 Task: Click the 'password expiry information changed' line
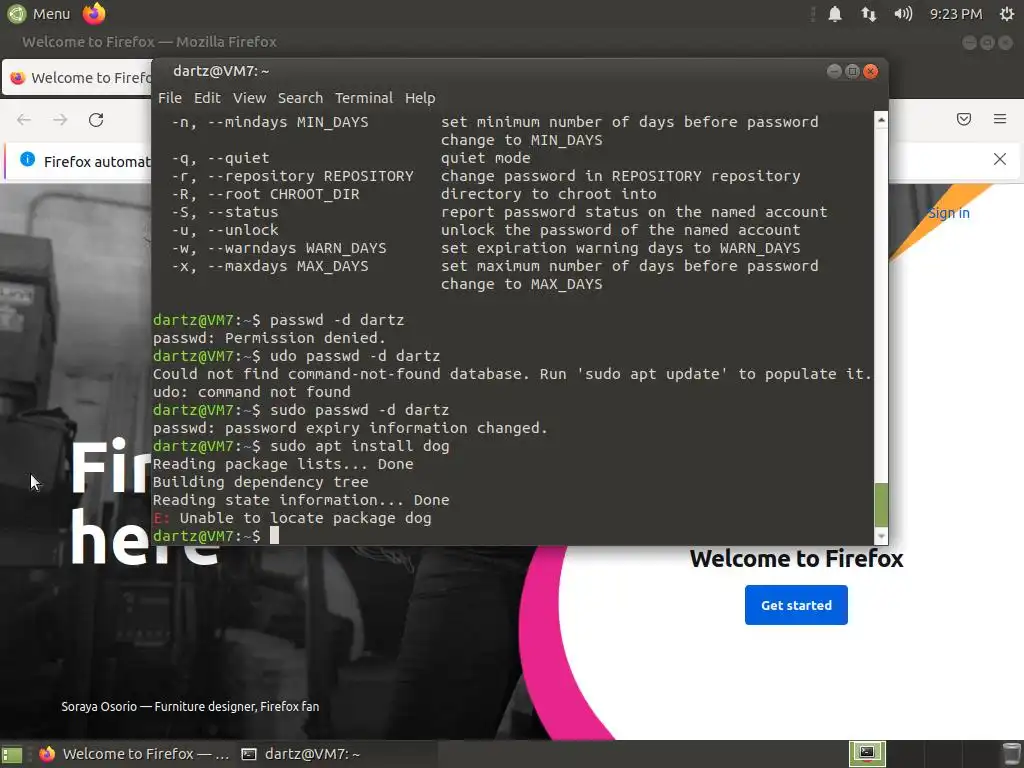350,428
